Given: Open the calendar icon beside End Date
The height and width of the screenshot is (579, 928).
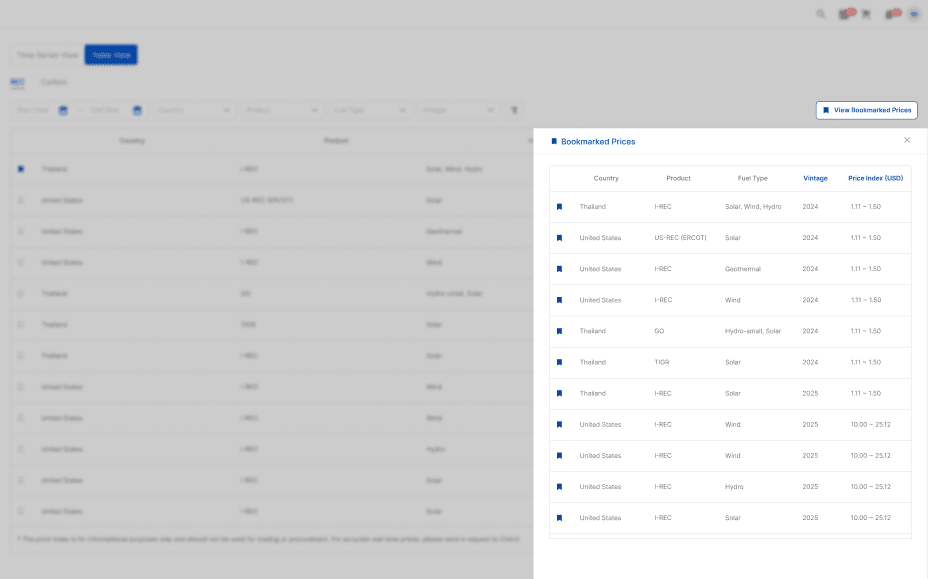Looking at the screenshot, I should coord(137,110).
